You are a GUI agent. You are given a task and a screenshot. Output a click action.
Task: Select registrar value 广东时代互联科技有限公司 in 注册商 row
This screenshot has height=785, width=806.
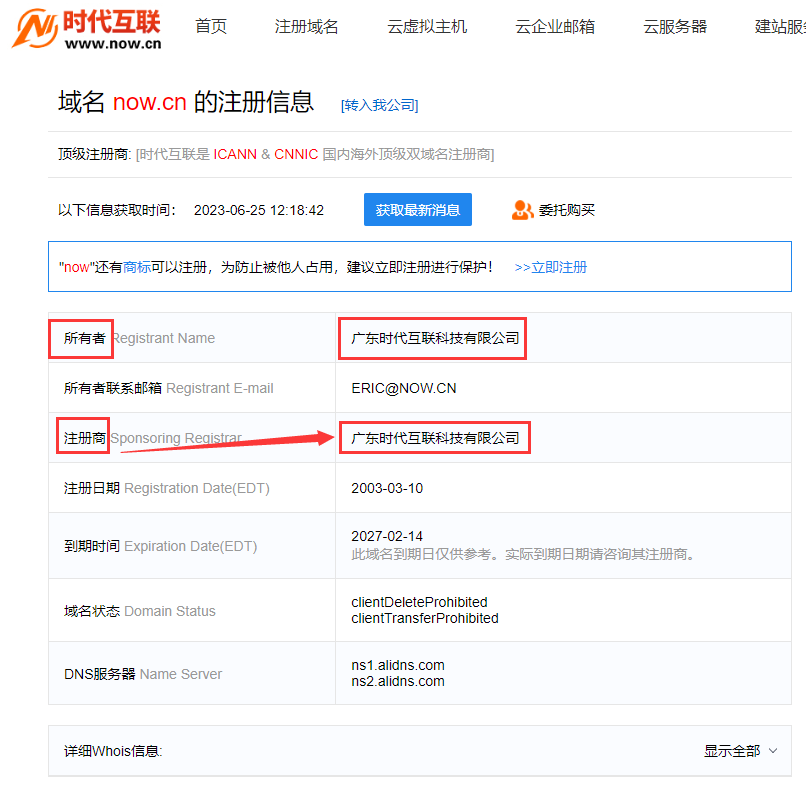click(x=435, y=438)
